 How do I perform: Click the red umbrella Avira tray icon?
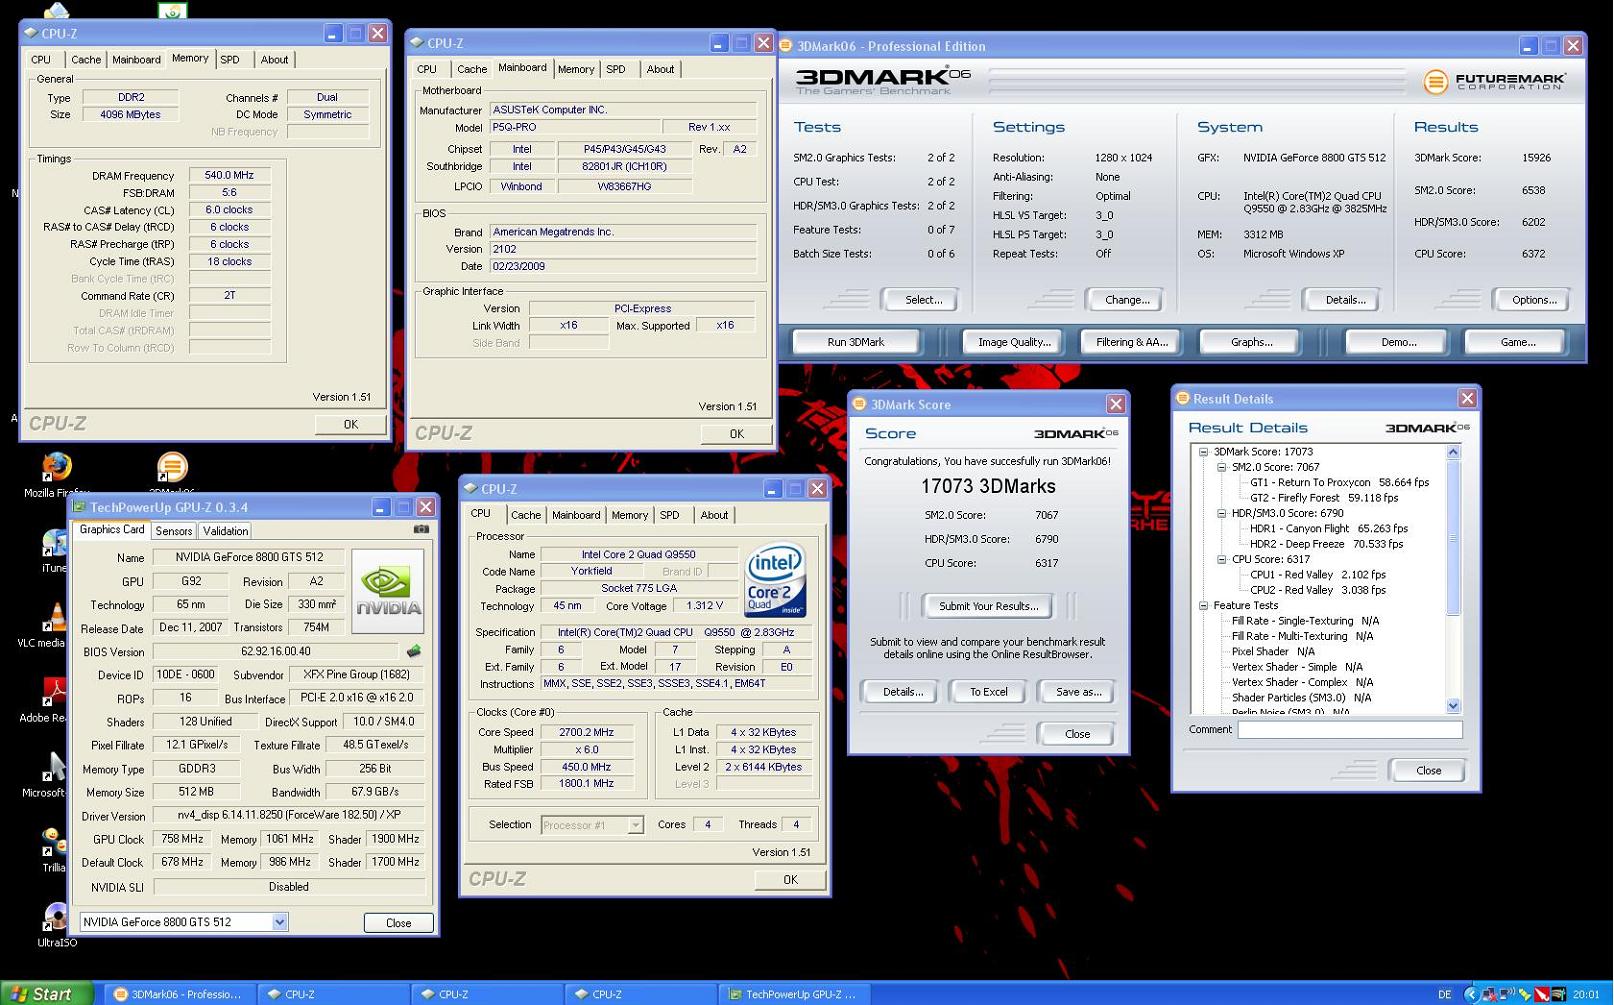pyautogui.click(x=1541, y=994)
